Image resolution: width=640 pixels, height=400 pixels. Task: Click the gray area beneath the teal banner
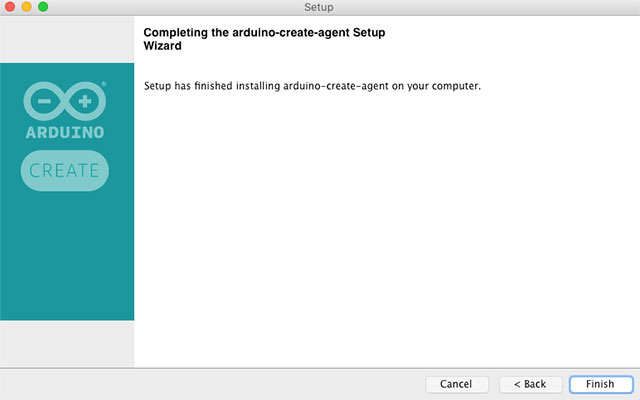click(67, 343)
